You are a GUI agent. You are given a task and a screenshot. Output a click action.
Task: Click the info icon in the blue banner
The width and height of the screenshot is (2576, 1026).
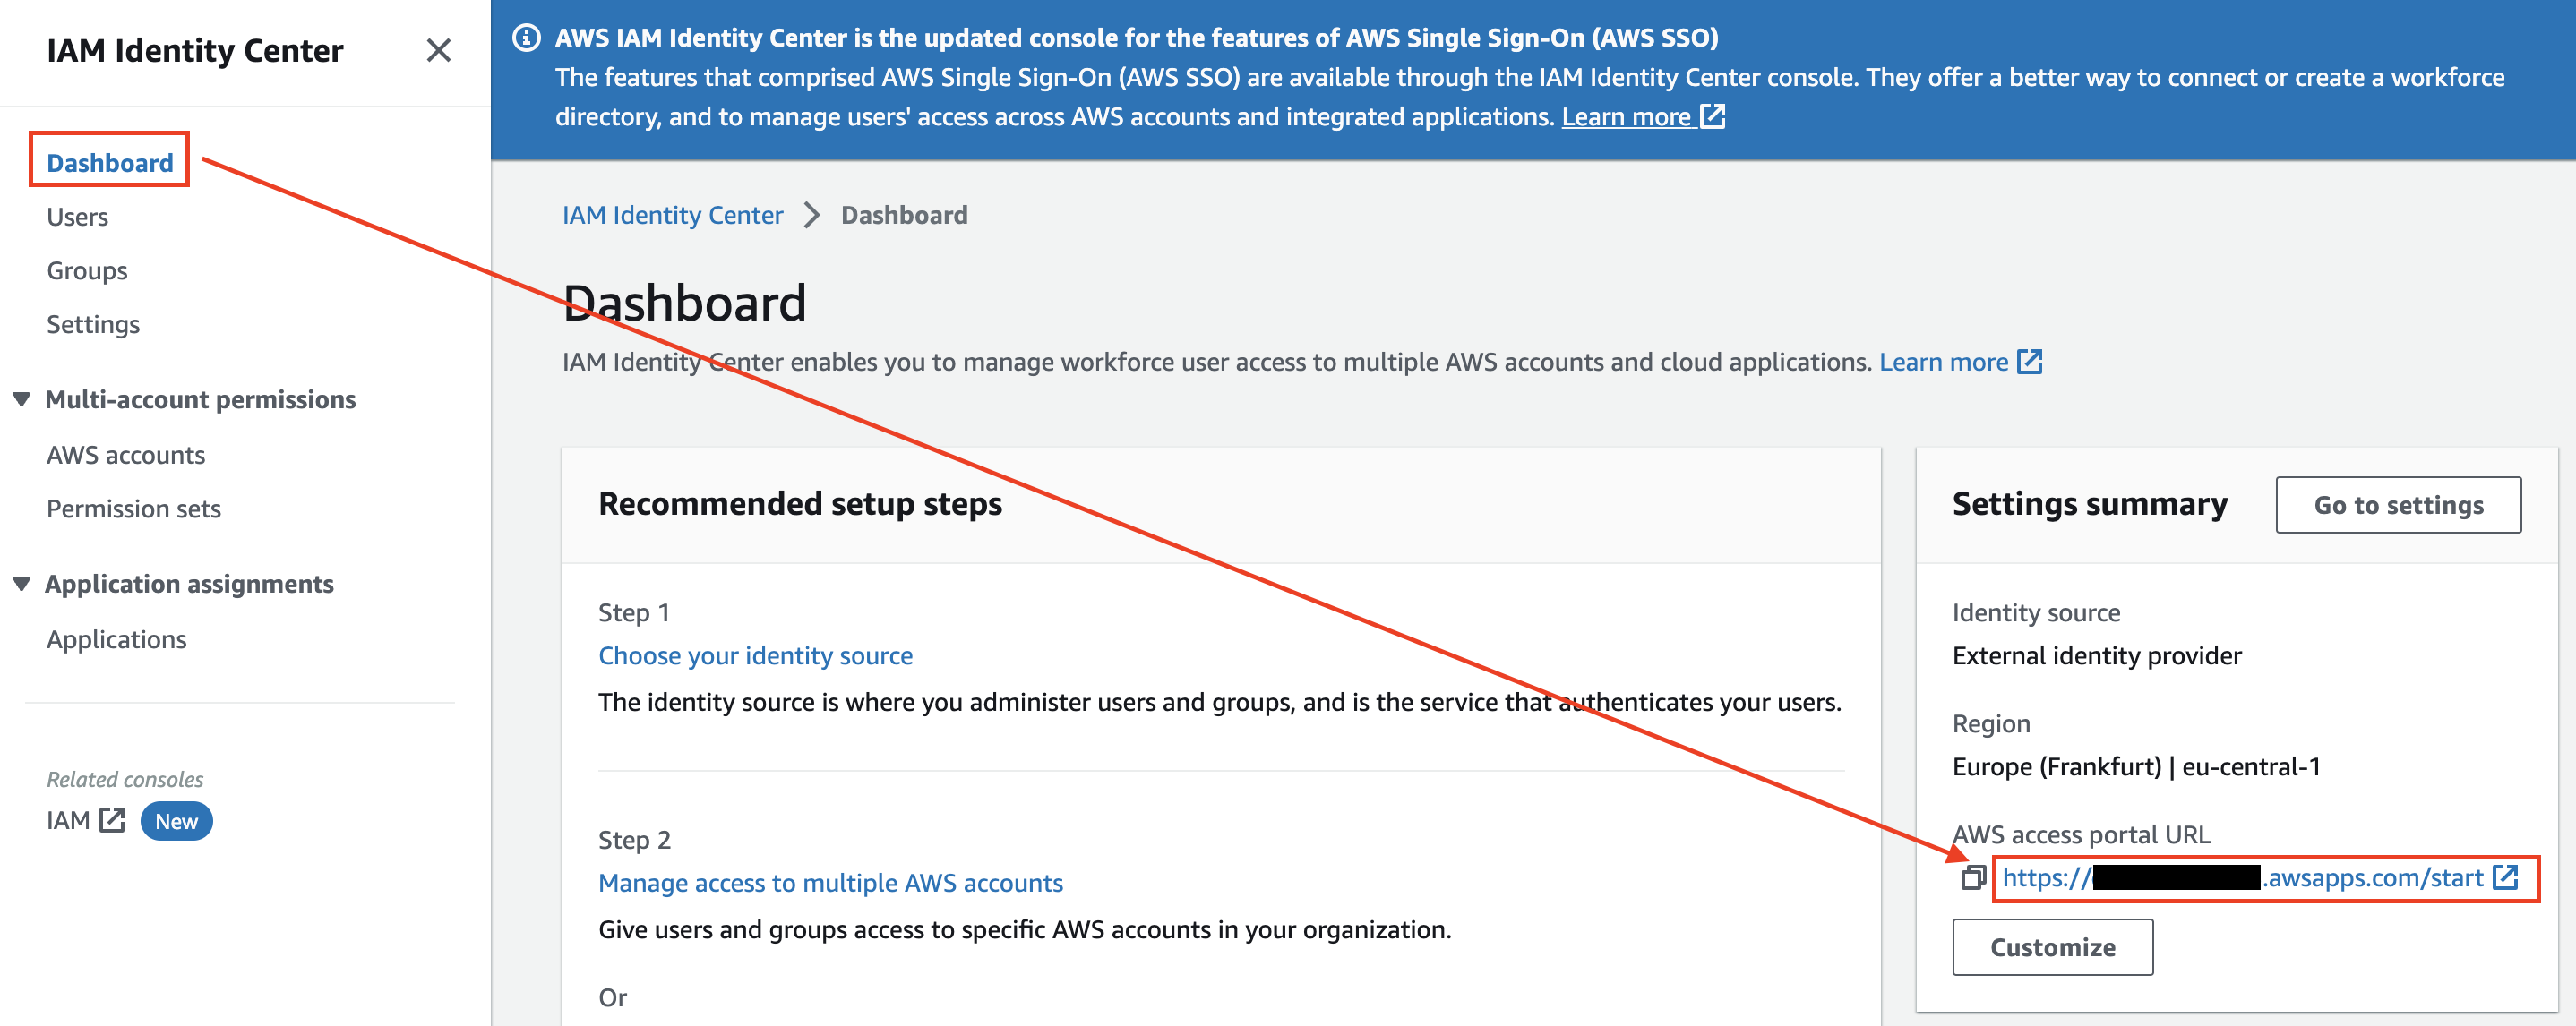pos(526,38)
